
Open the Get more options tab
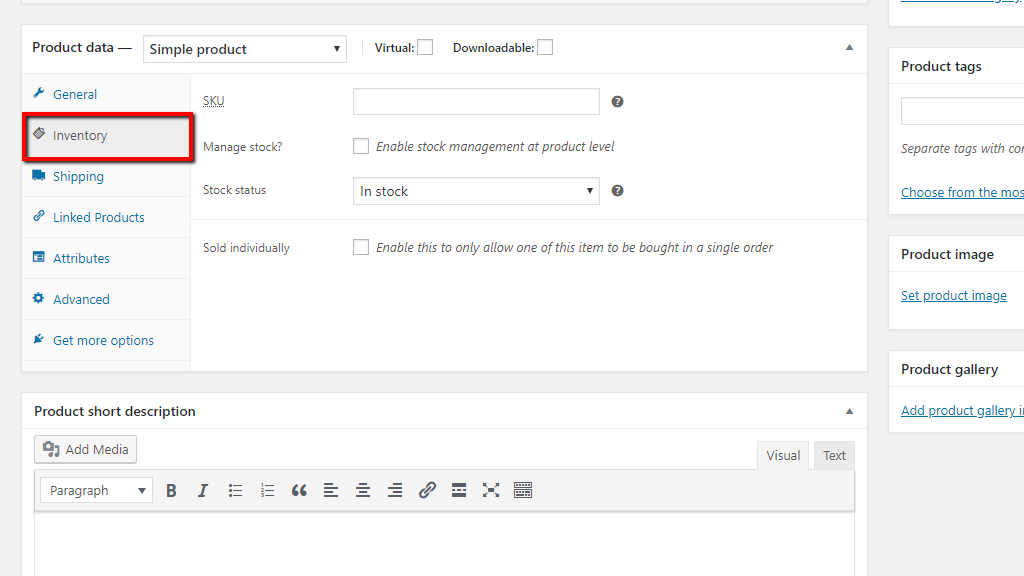pyautogui.click(x=106, y=340)
